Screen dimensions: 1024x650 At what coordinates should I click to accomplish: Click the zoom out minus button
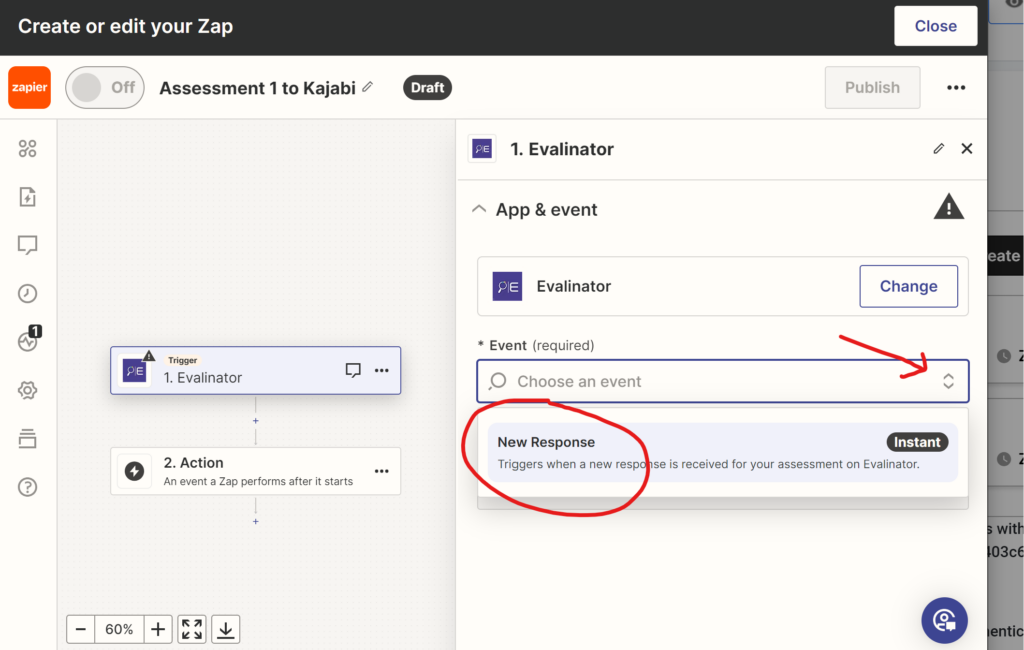[x=81, y=629]
